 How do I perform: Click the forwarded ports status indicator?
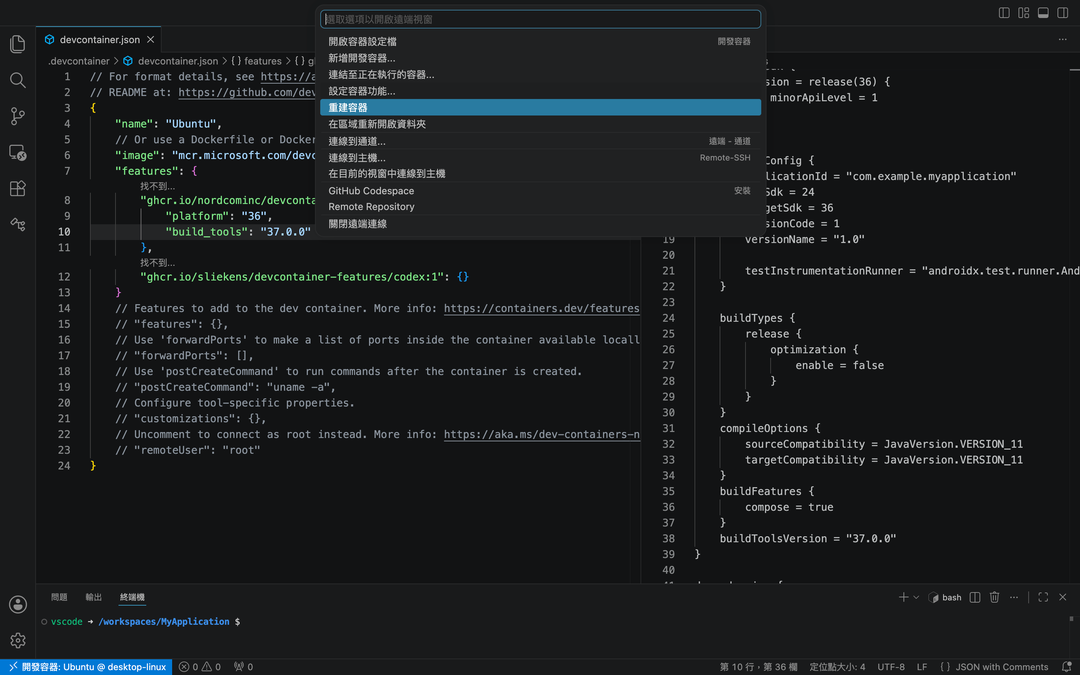pyautogui.click(x=243, y=667)
